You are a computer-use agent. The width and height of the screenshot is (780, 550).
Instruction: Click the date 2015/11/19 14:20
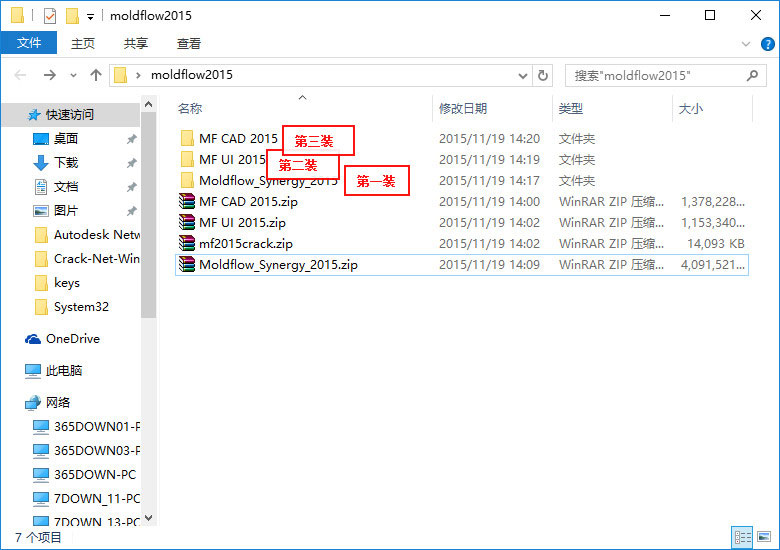coord(489,139)
